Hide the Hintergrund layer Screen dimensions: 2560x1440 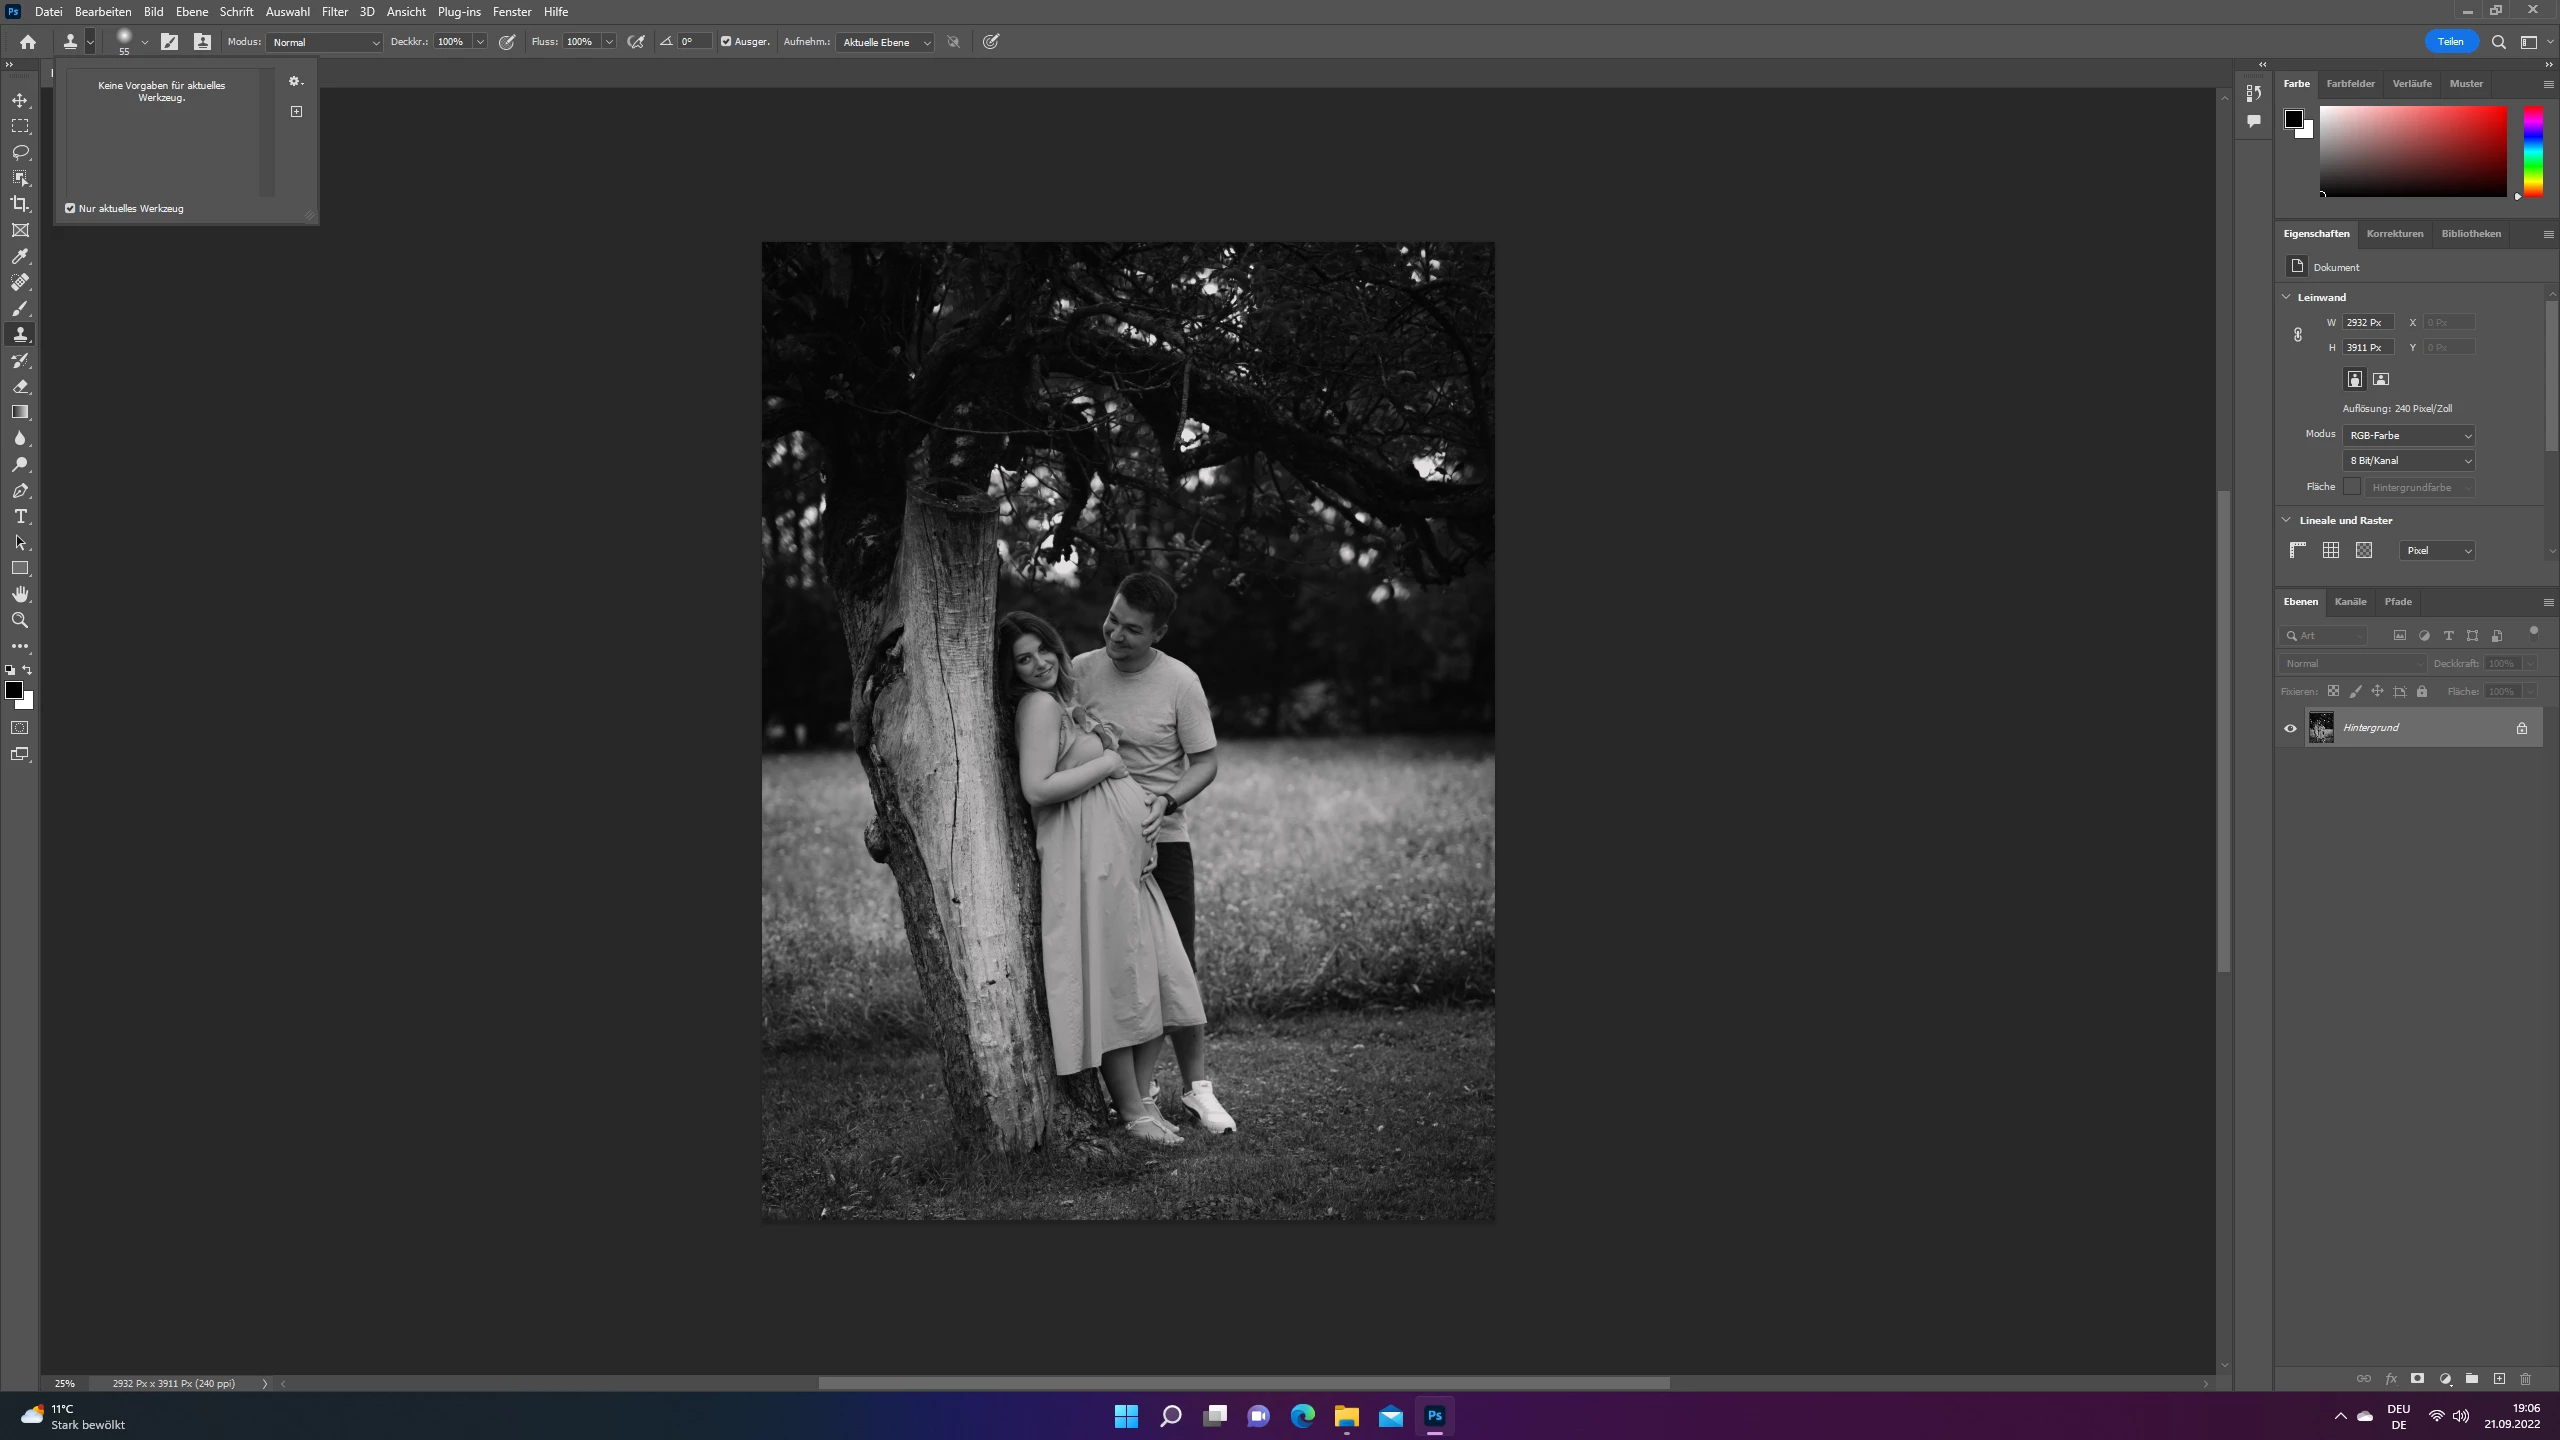coord(2290,728)
